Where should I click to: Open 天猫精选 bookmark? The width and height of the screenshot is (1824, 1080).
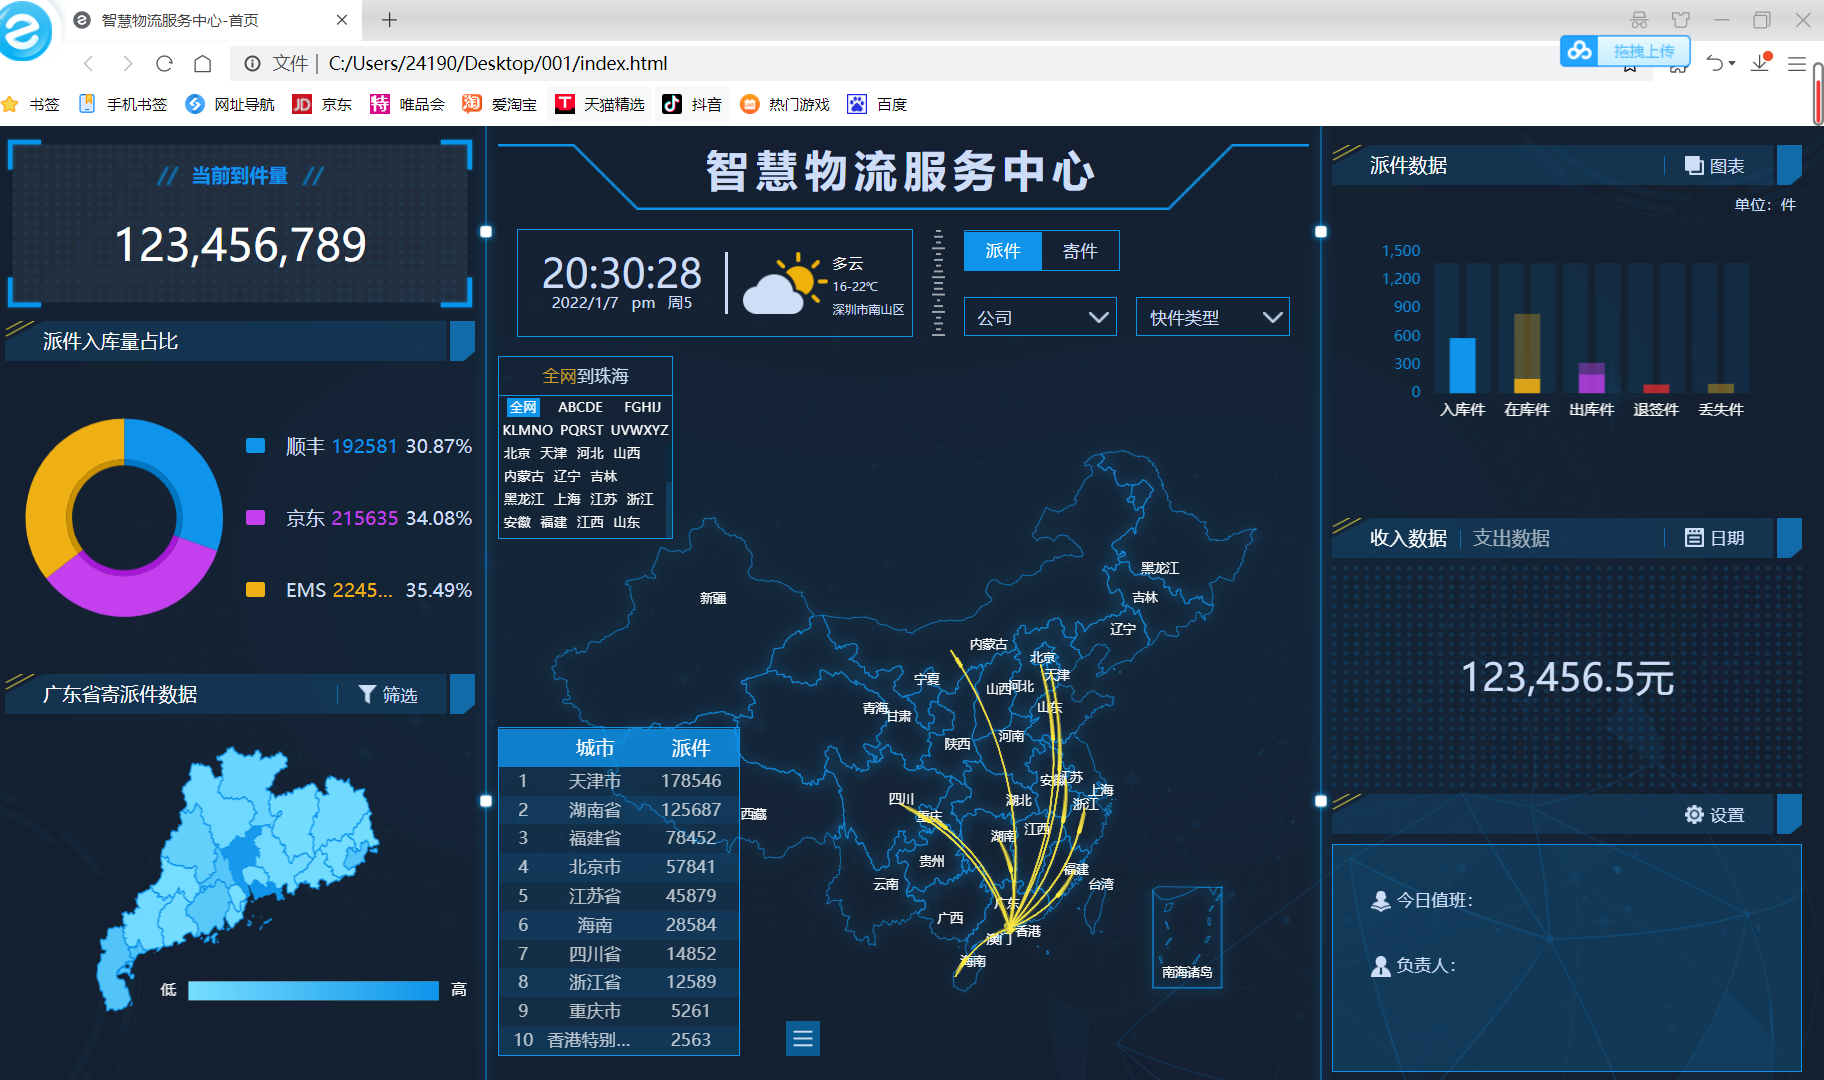tap(600, 104)
